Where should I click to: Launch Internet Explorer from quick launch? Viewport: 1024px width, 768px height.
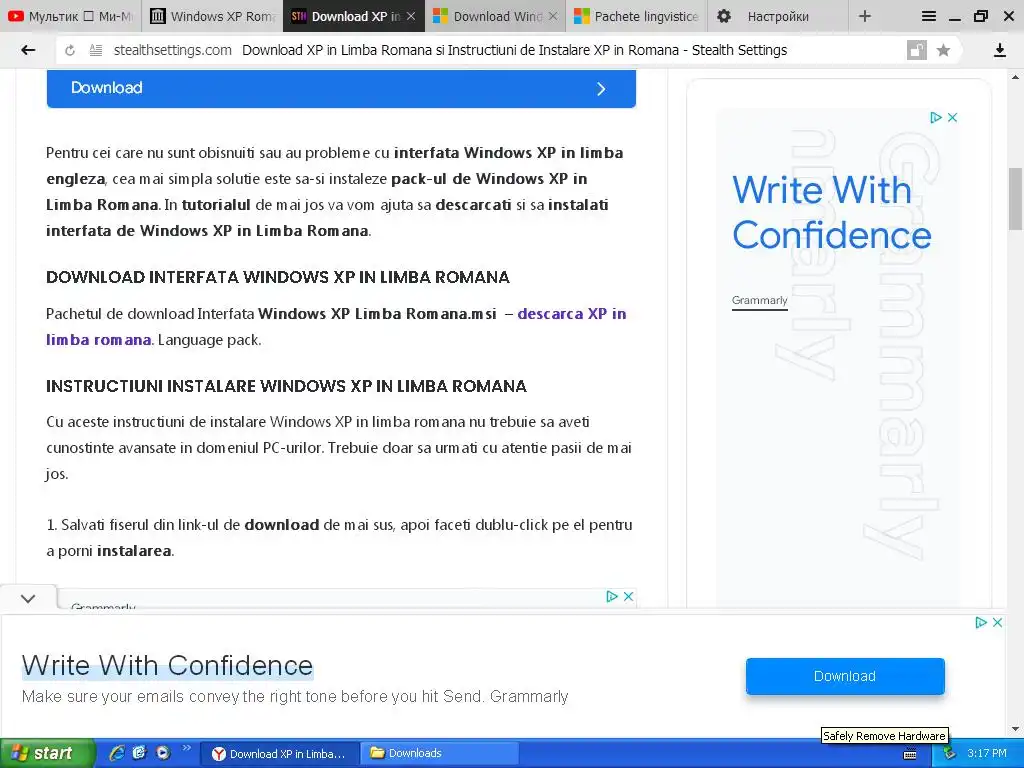(x=117, y=753)
